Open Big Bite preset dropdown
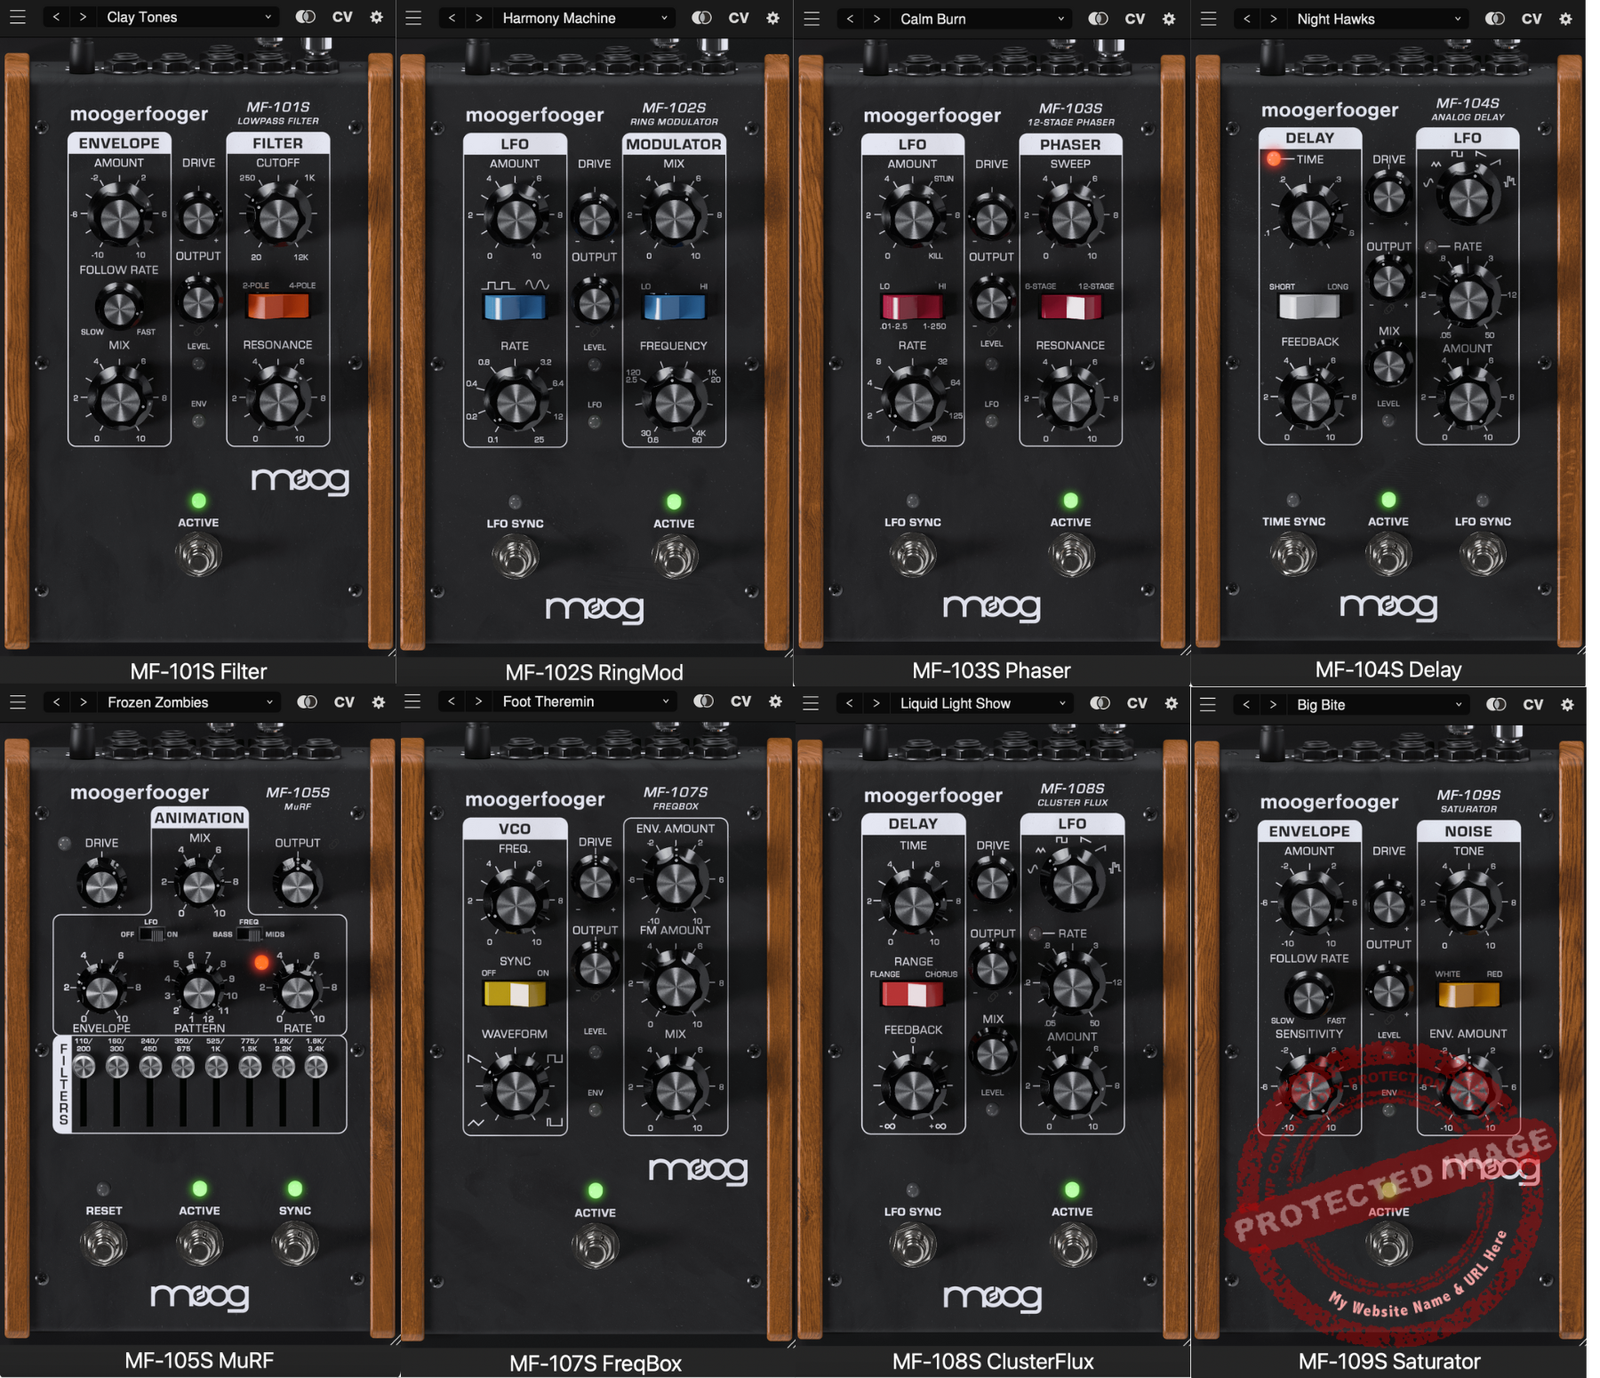The height and width of the screenshot is (1378, 1600). tap(1380, 704)
